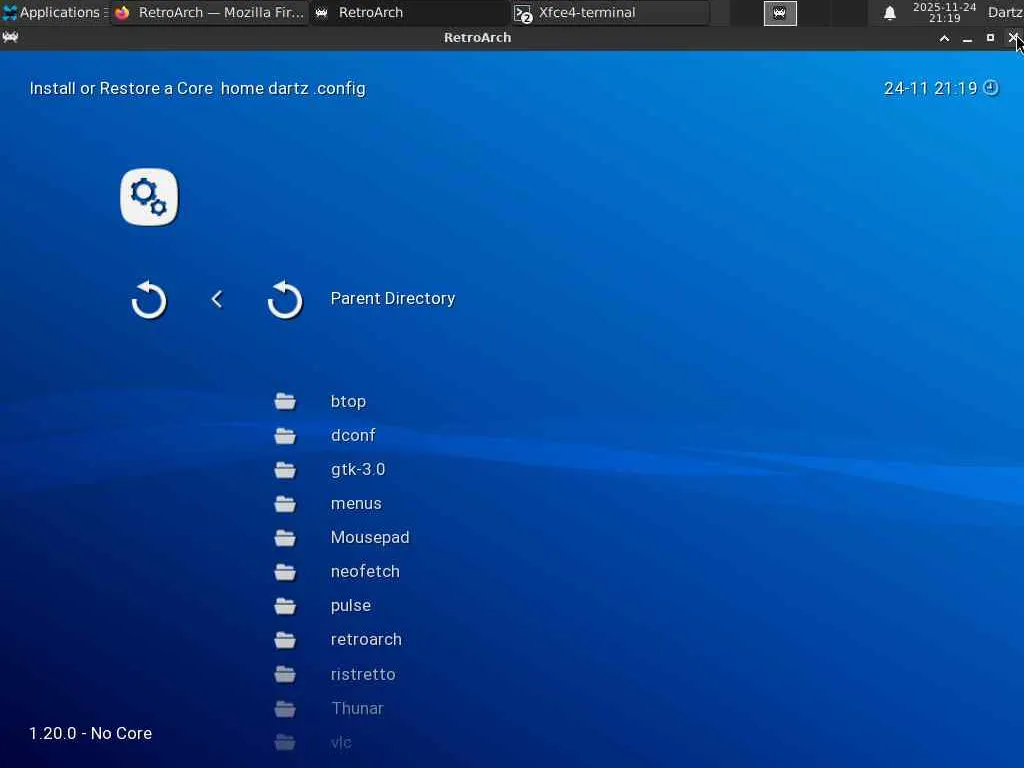Minimize the RetroArch window

(967, 39)
